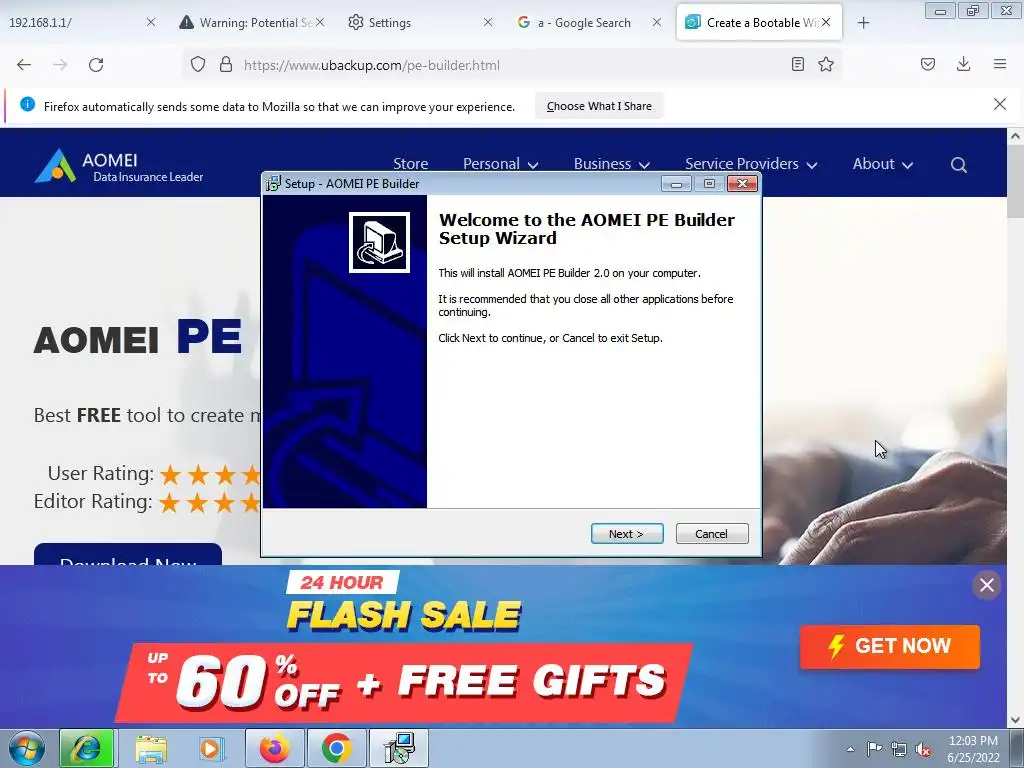Click the Setup - AOMEI PE Builder title bar icon
Screen dimensions: 1024x768
[273, 184]
